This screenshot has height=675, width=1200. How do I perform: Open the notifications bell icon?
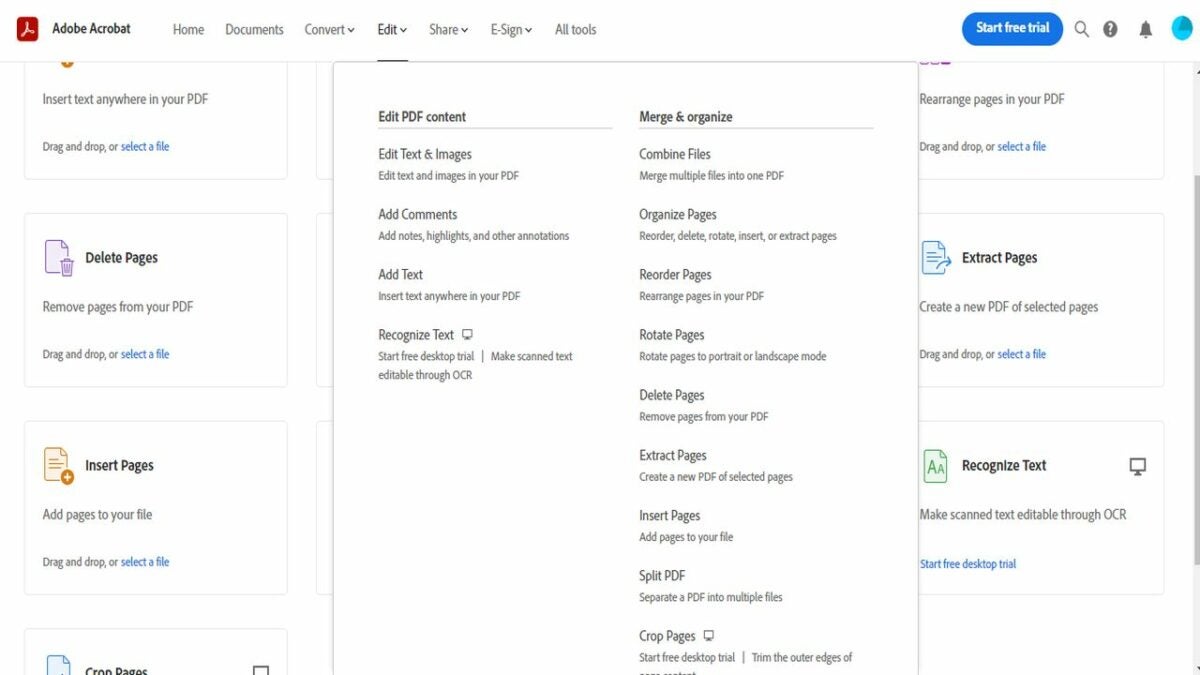click(1146, 29)
